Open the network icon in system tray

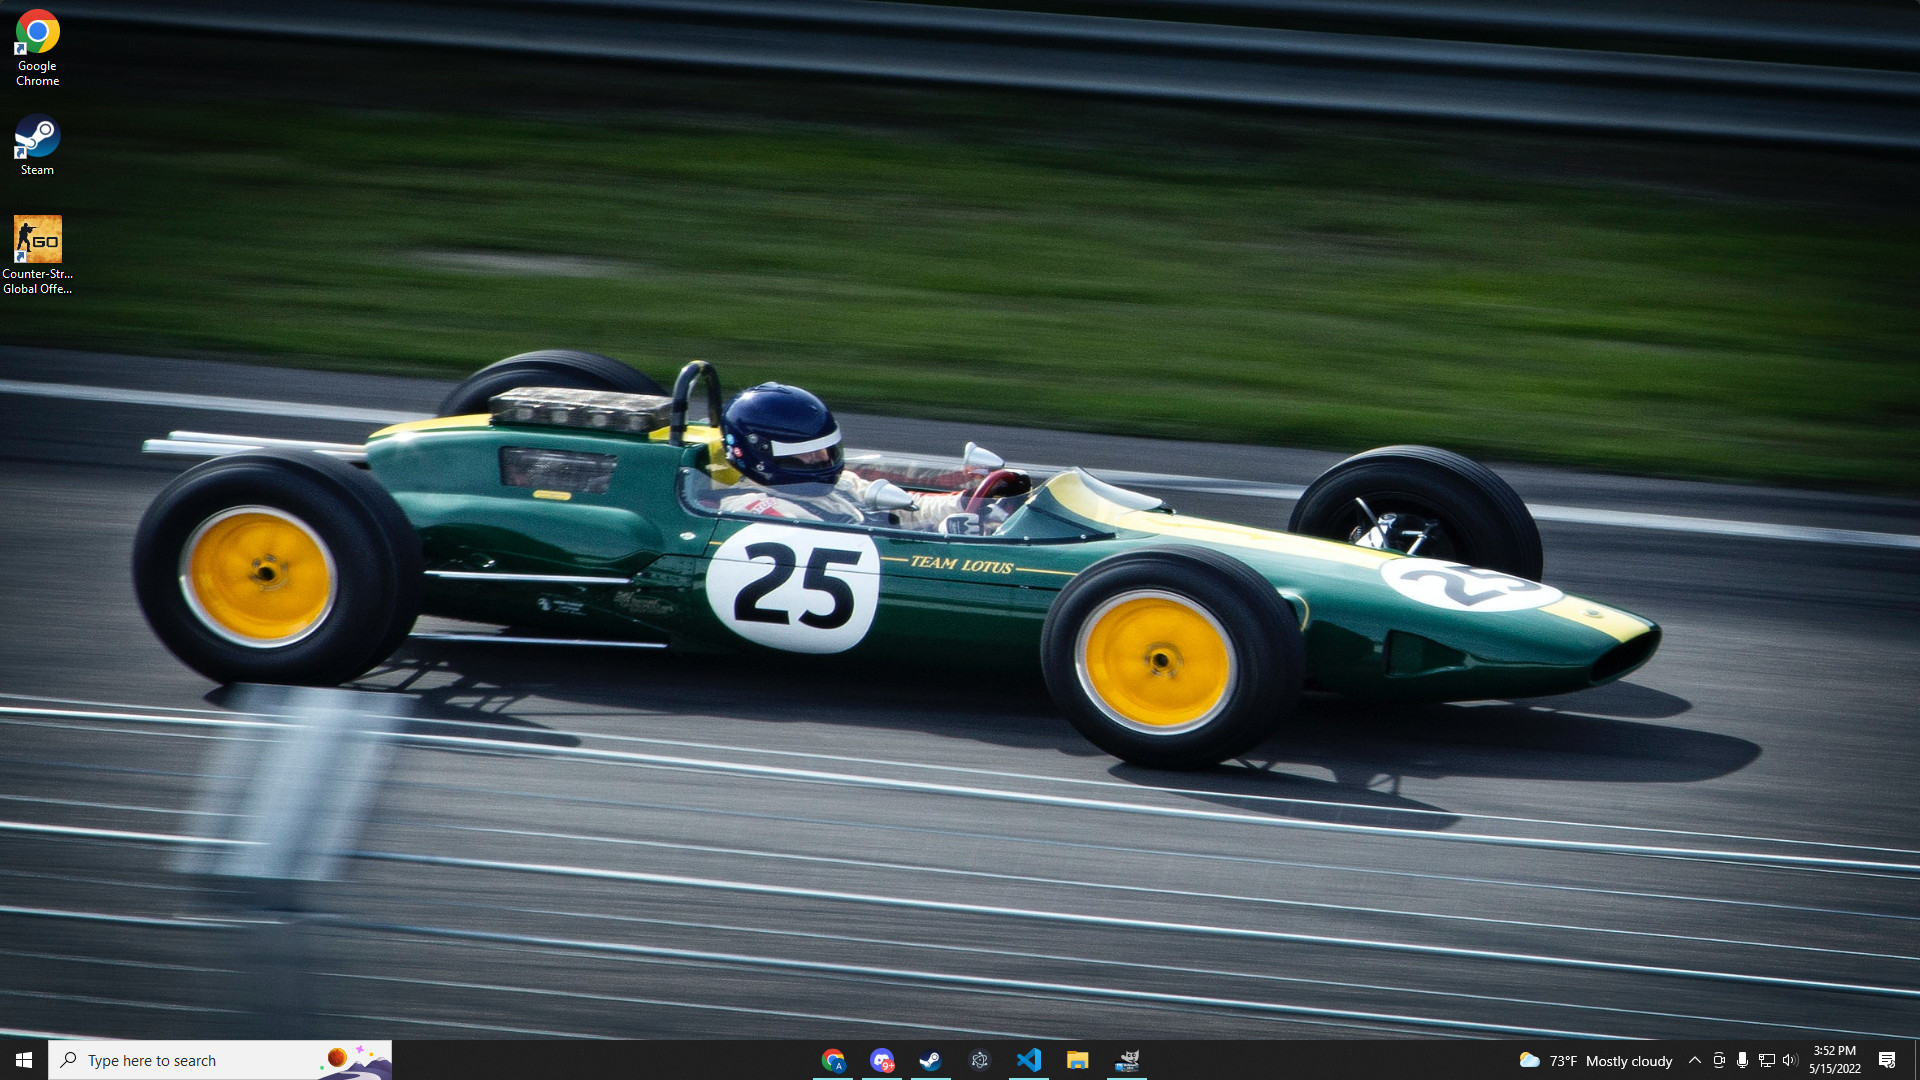(1767, 1060)
